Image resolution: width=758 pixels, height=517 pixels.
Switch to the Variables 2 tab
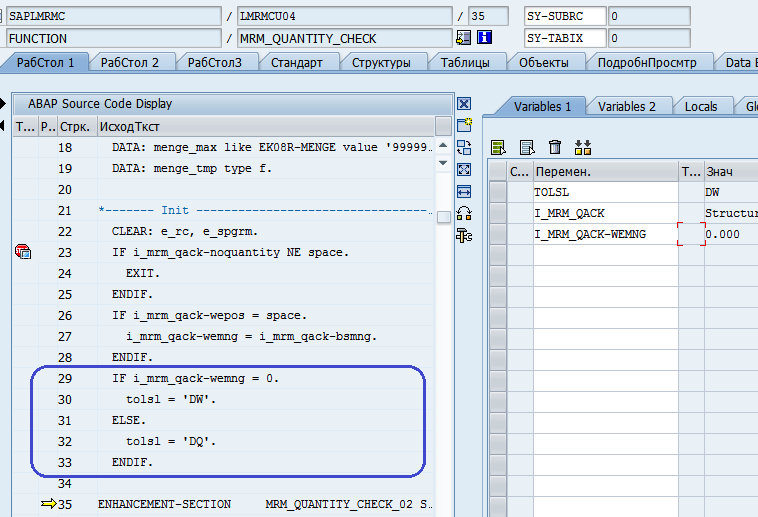(627, 106)
